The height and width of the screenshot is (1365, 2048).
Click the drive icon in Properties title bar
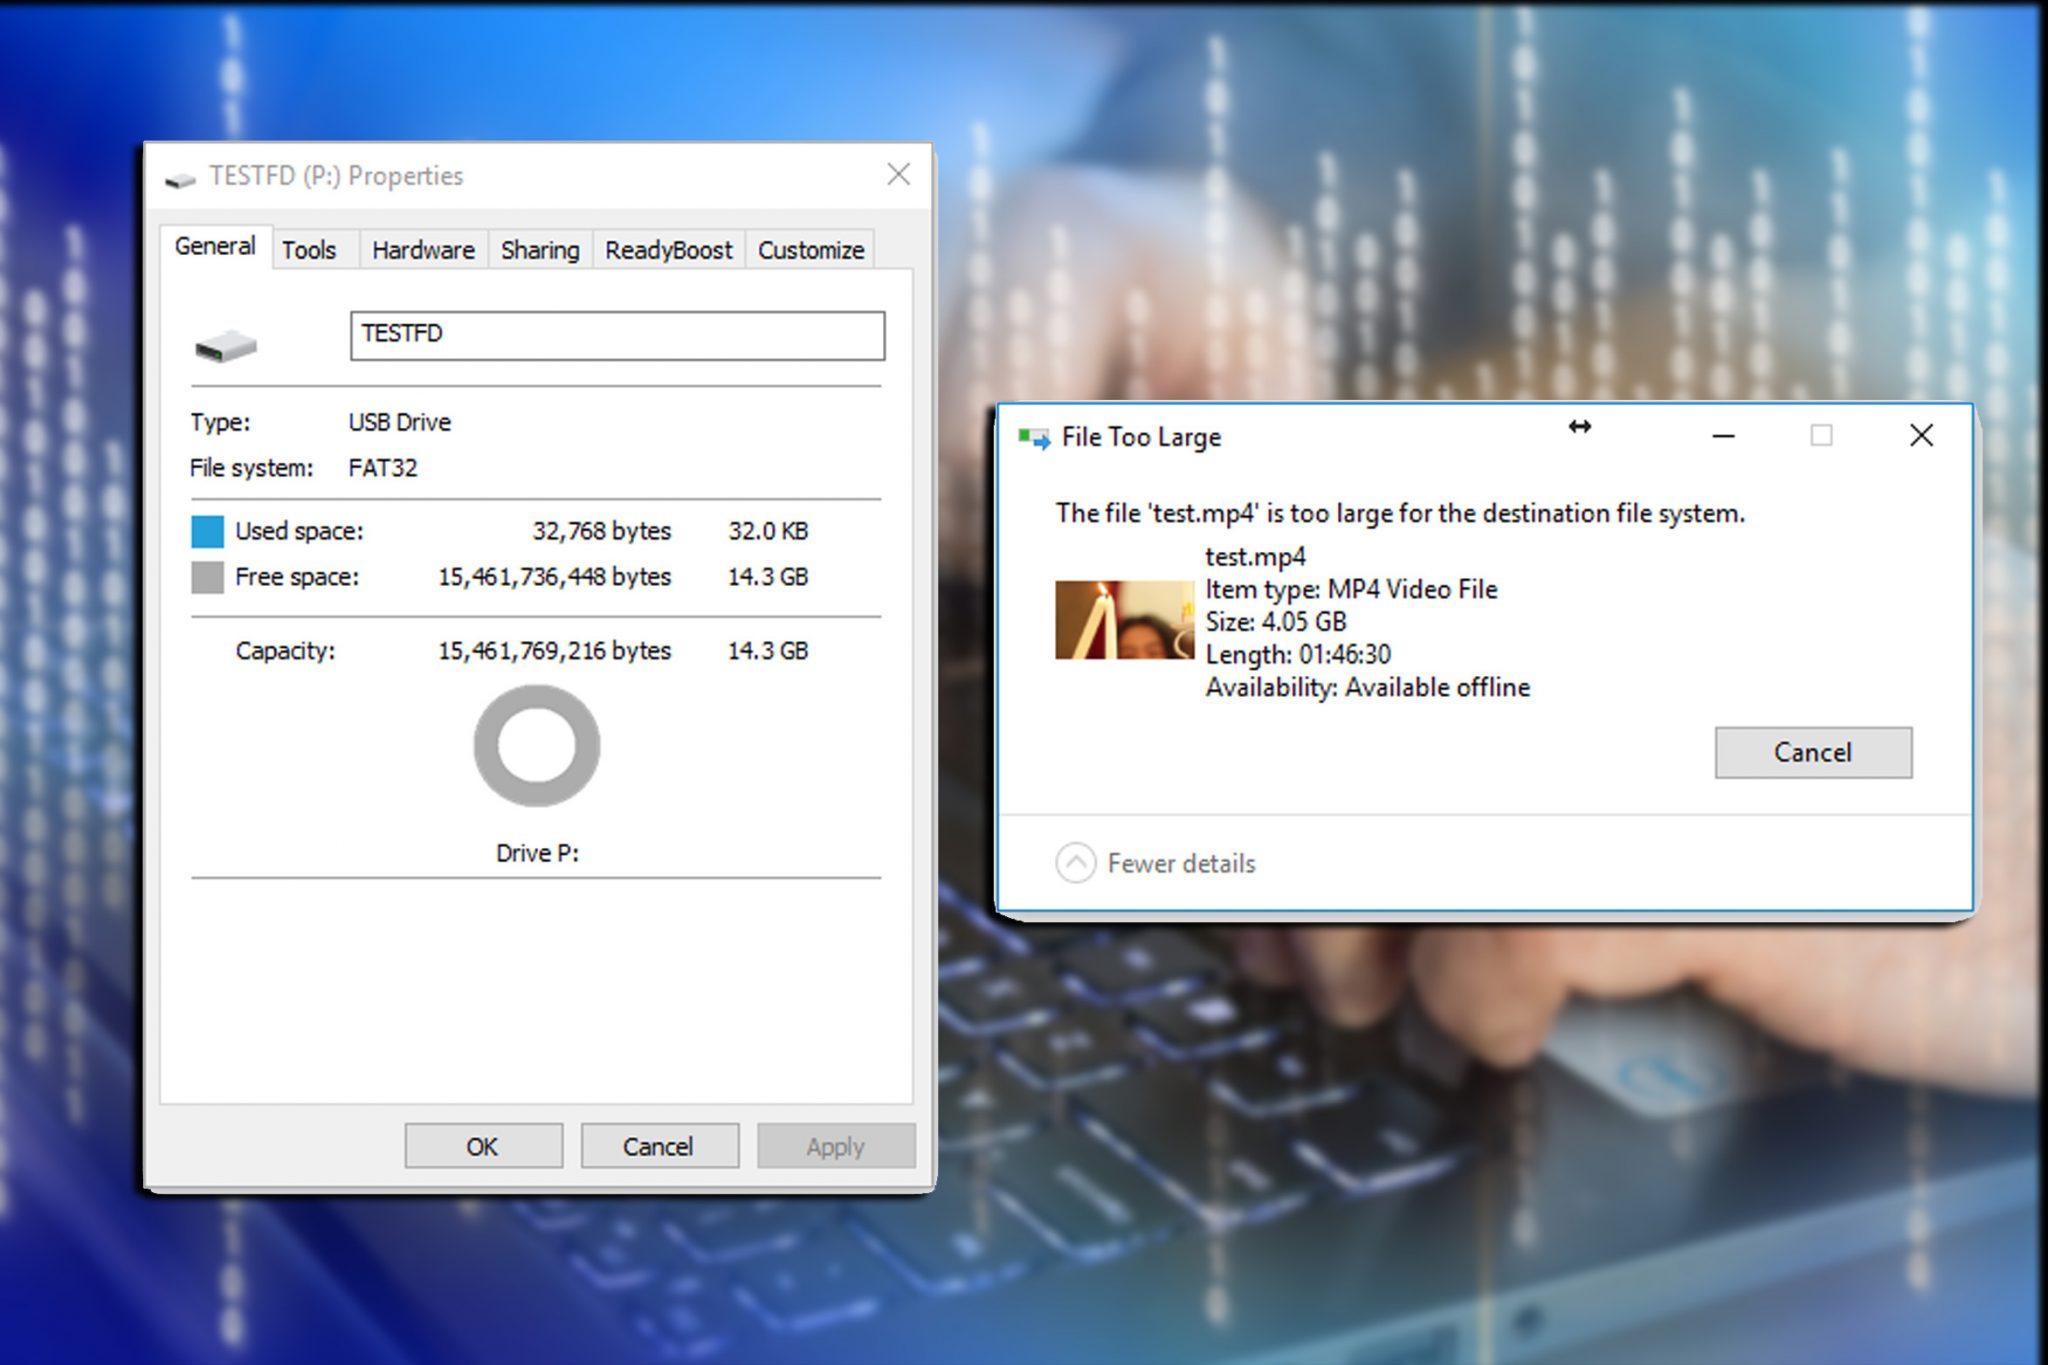coord(180,178)
